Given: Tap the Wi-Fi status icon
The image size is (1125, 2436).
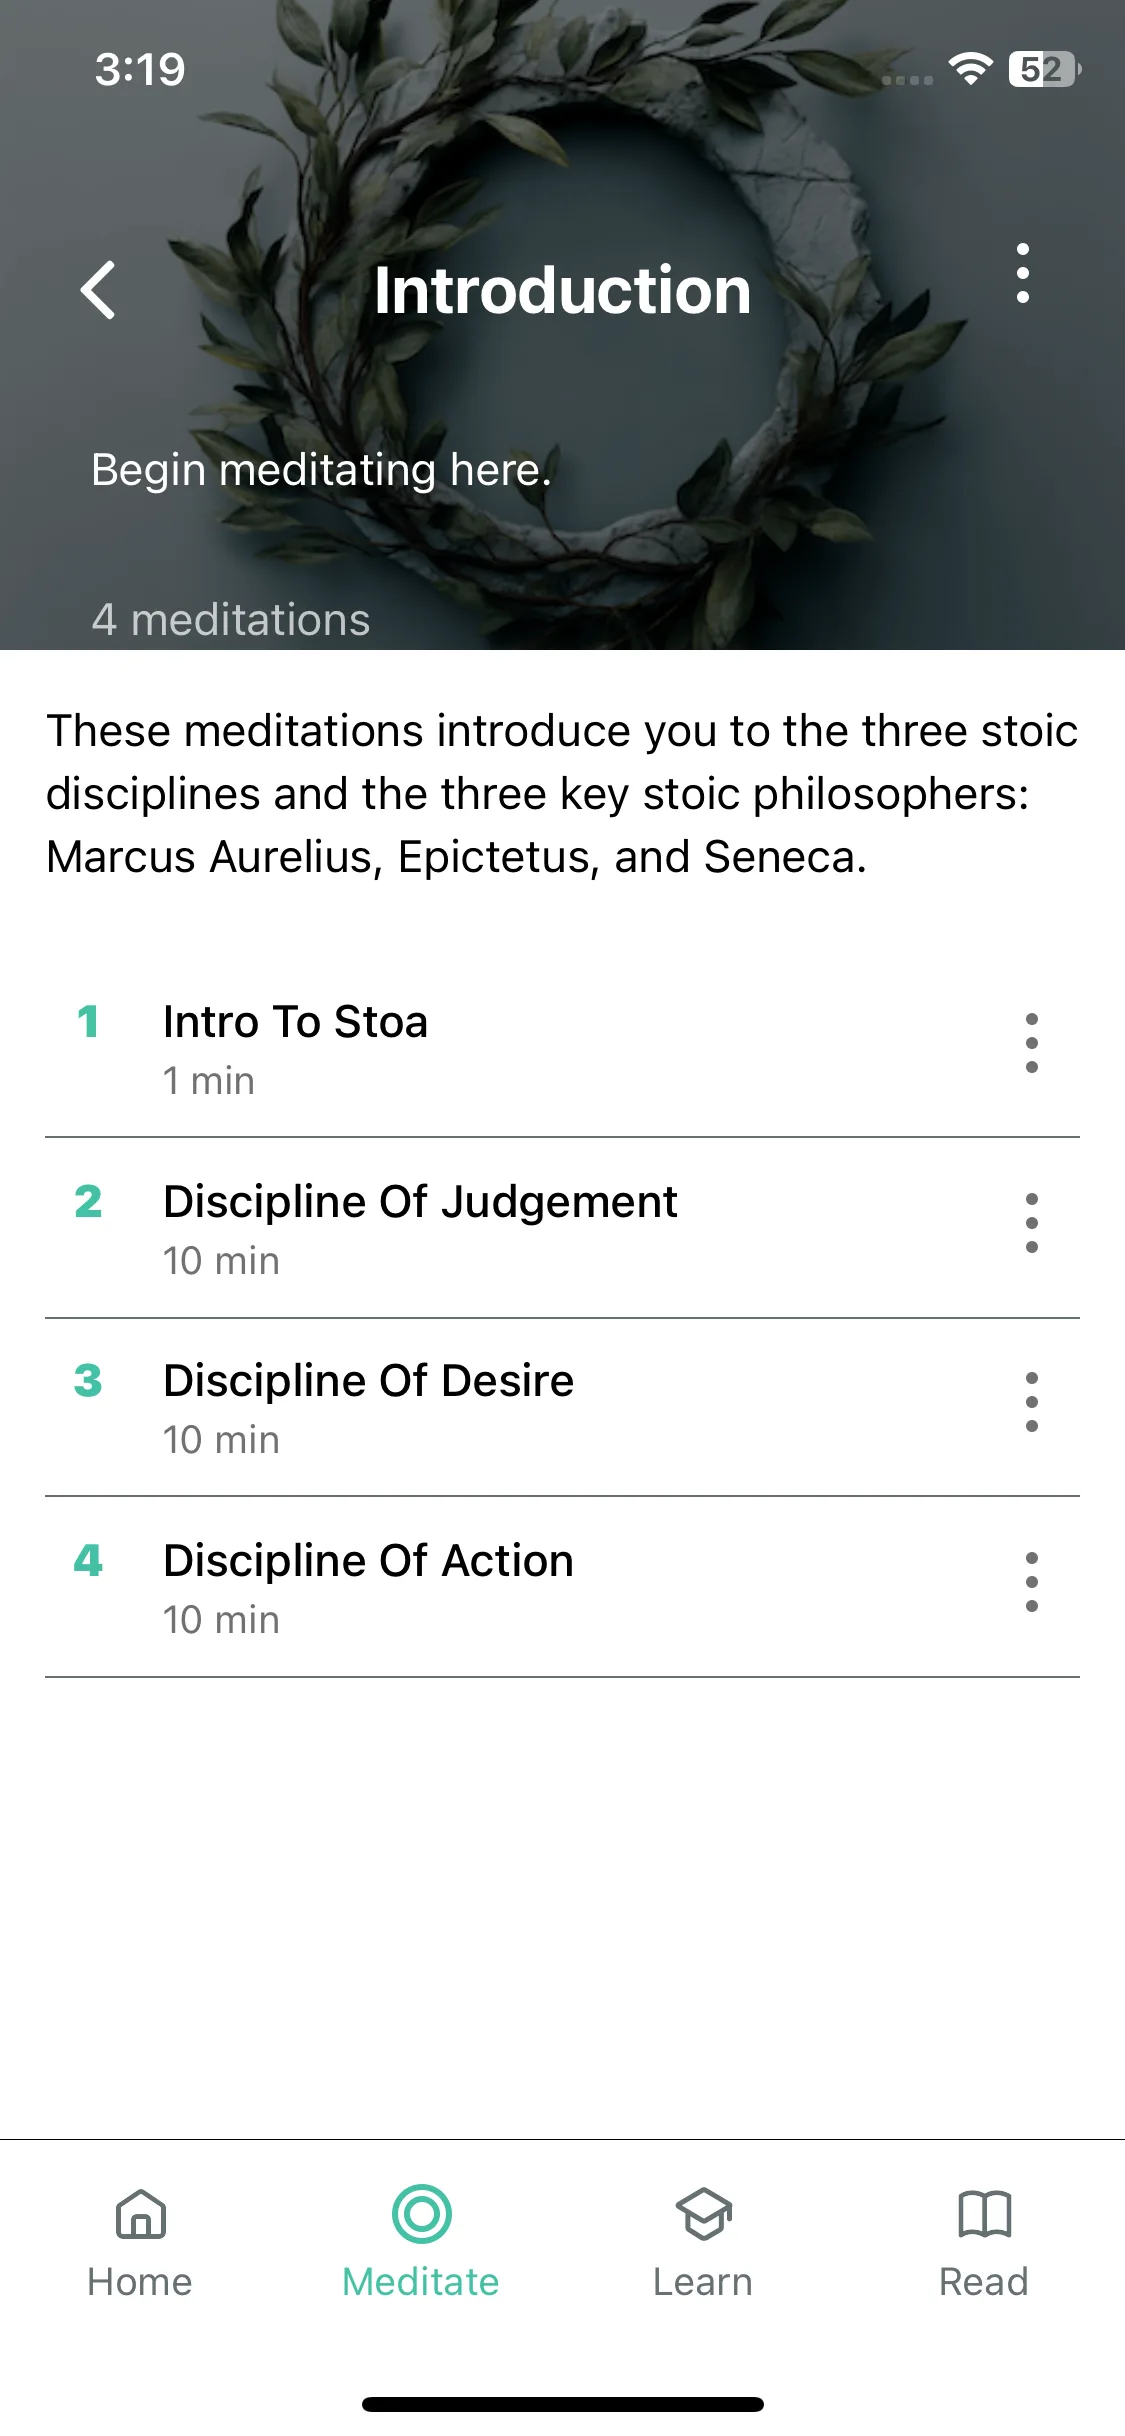Looking at the screenshot, I should (x=970, y=69).
